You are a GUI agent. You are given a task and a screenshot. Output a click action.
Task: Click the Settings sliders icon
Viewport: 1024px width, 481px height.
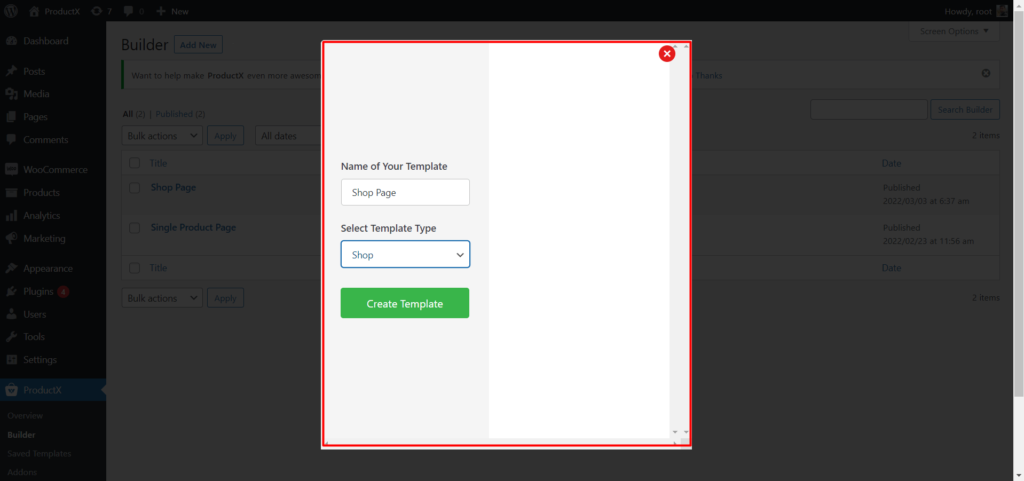(11, 360)
